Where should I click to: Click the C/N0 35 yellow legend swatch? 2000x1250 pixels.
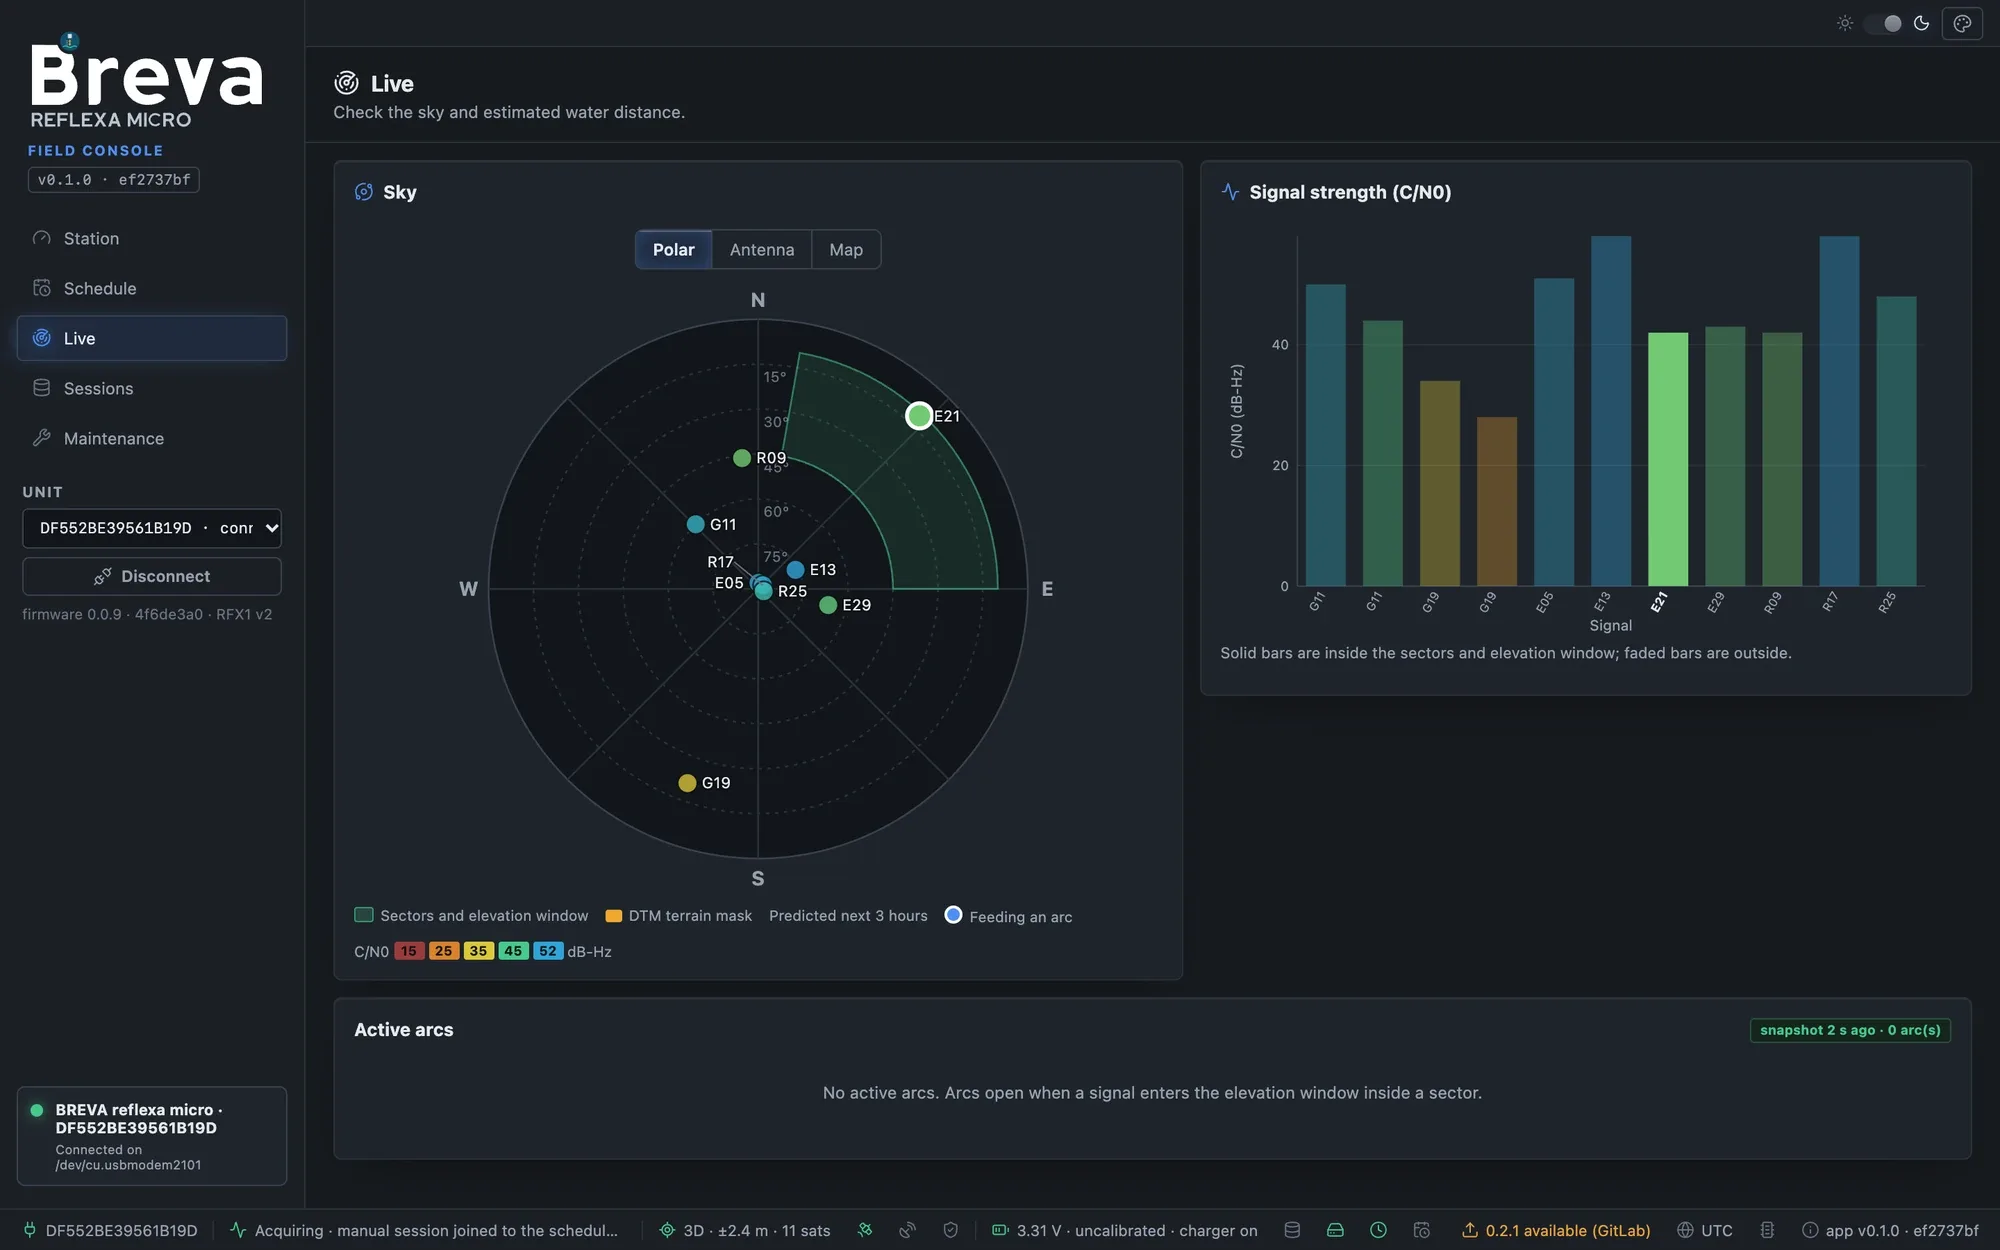pos(478,951)
